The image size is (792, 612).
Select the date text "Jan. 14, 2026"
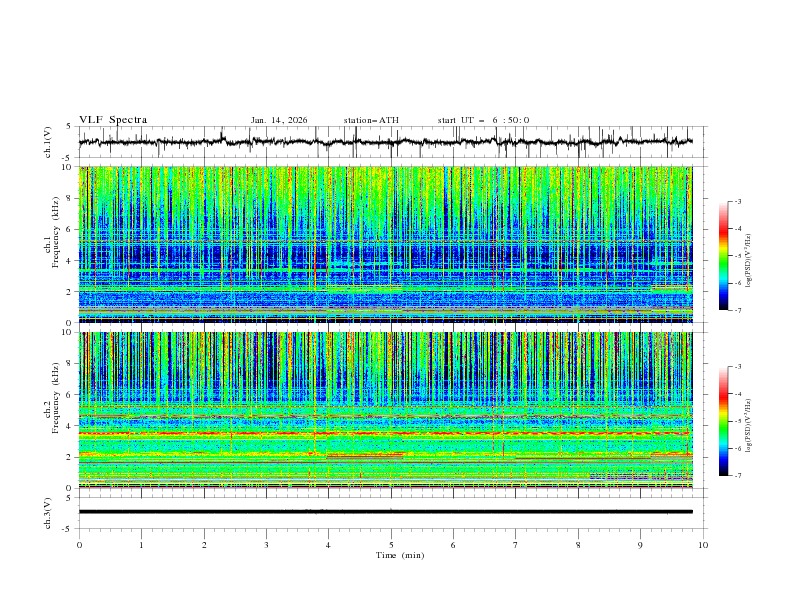(x=279, y=120)
